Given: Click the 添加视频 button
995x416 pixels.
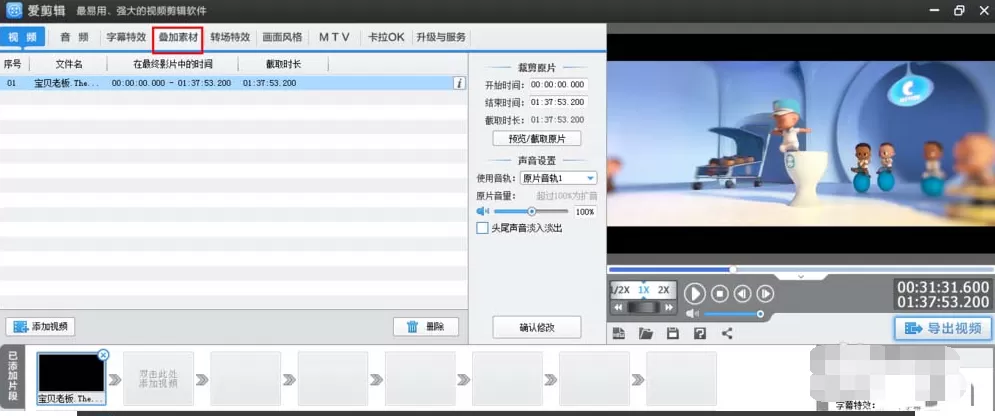Looking at the screenshot, I should [41, 327].
